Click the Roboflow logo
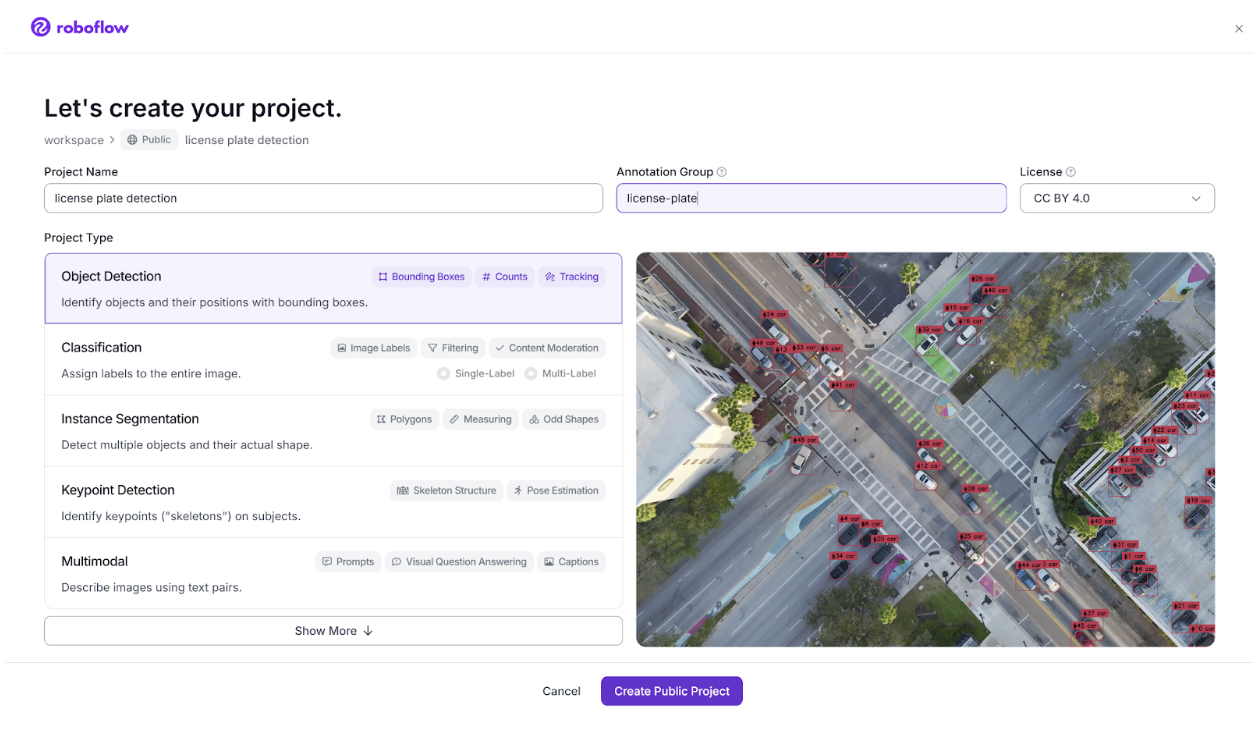The height and width of the screenshot is (730, 1256). (80, 27)
